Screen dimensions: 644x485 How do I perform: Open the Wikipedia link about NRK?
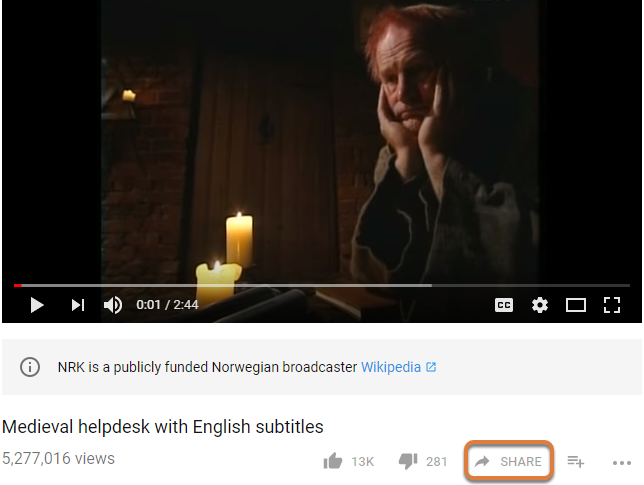pyautogui.click(x=391, y=367)
